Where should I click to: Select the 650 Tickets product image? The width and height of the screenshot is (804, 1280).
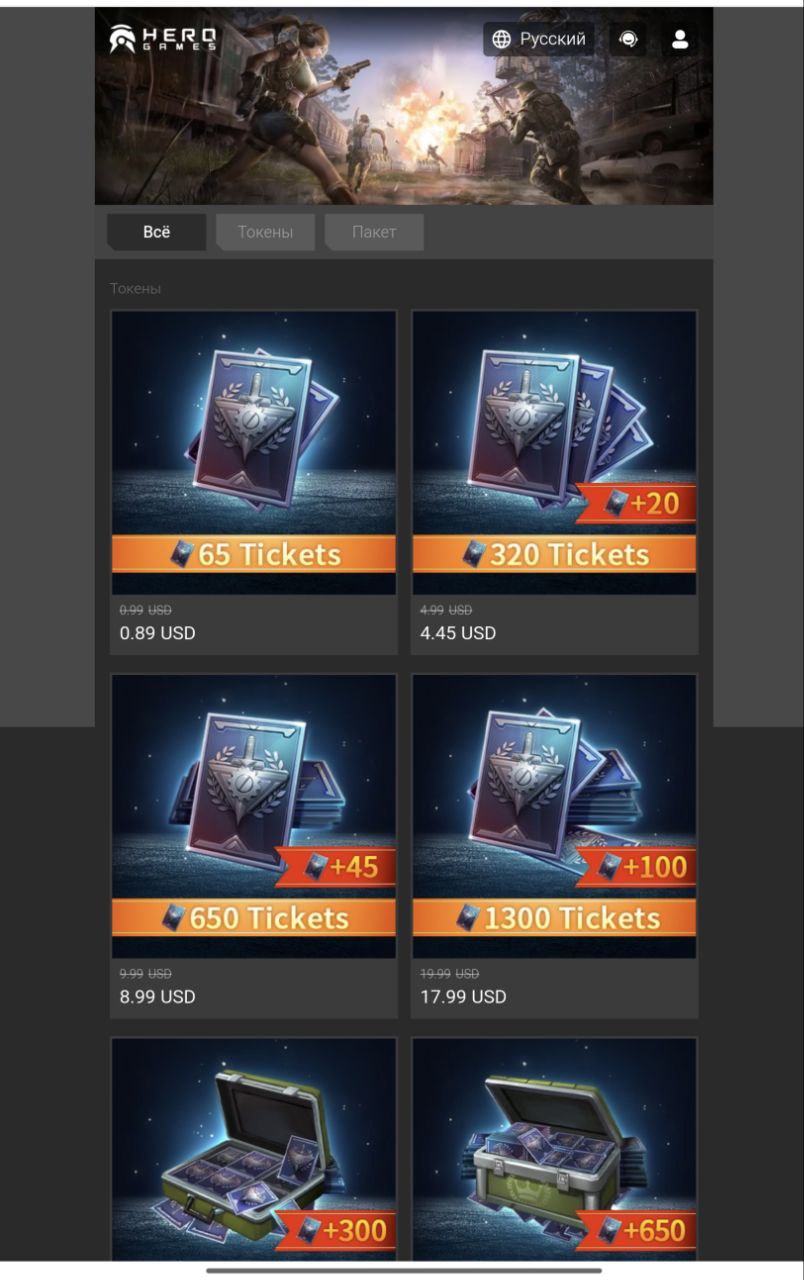(254, 816)
